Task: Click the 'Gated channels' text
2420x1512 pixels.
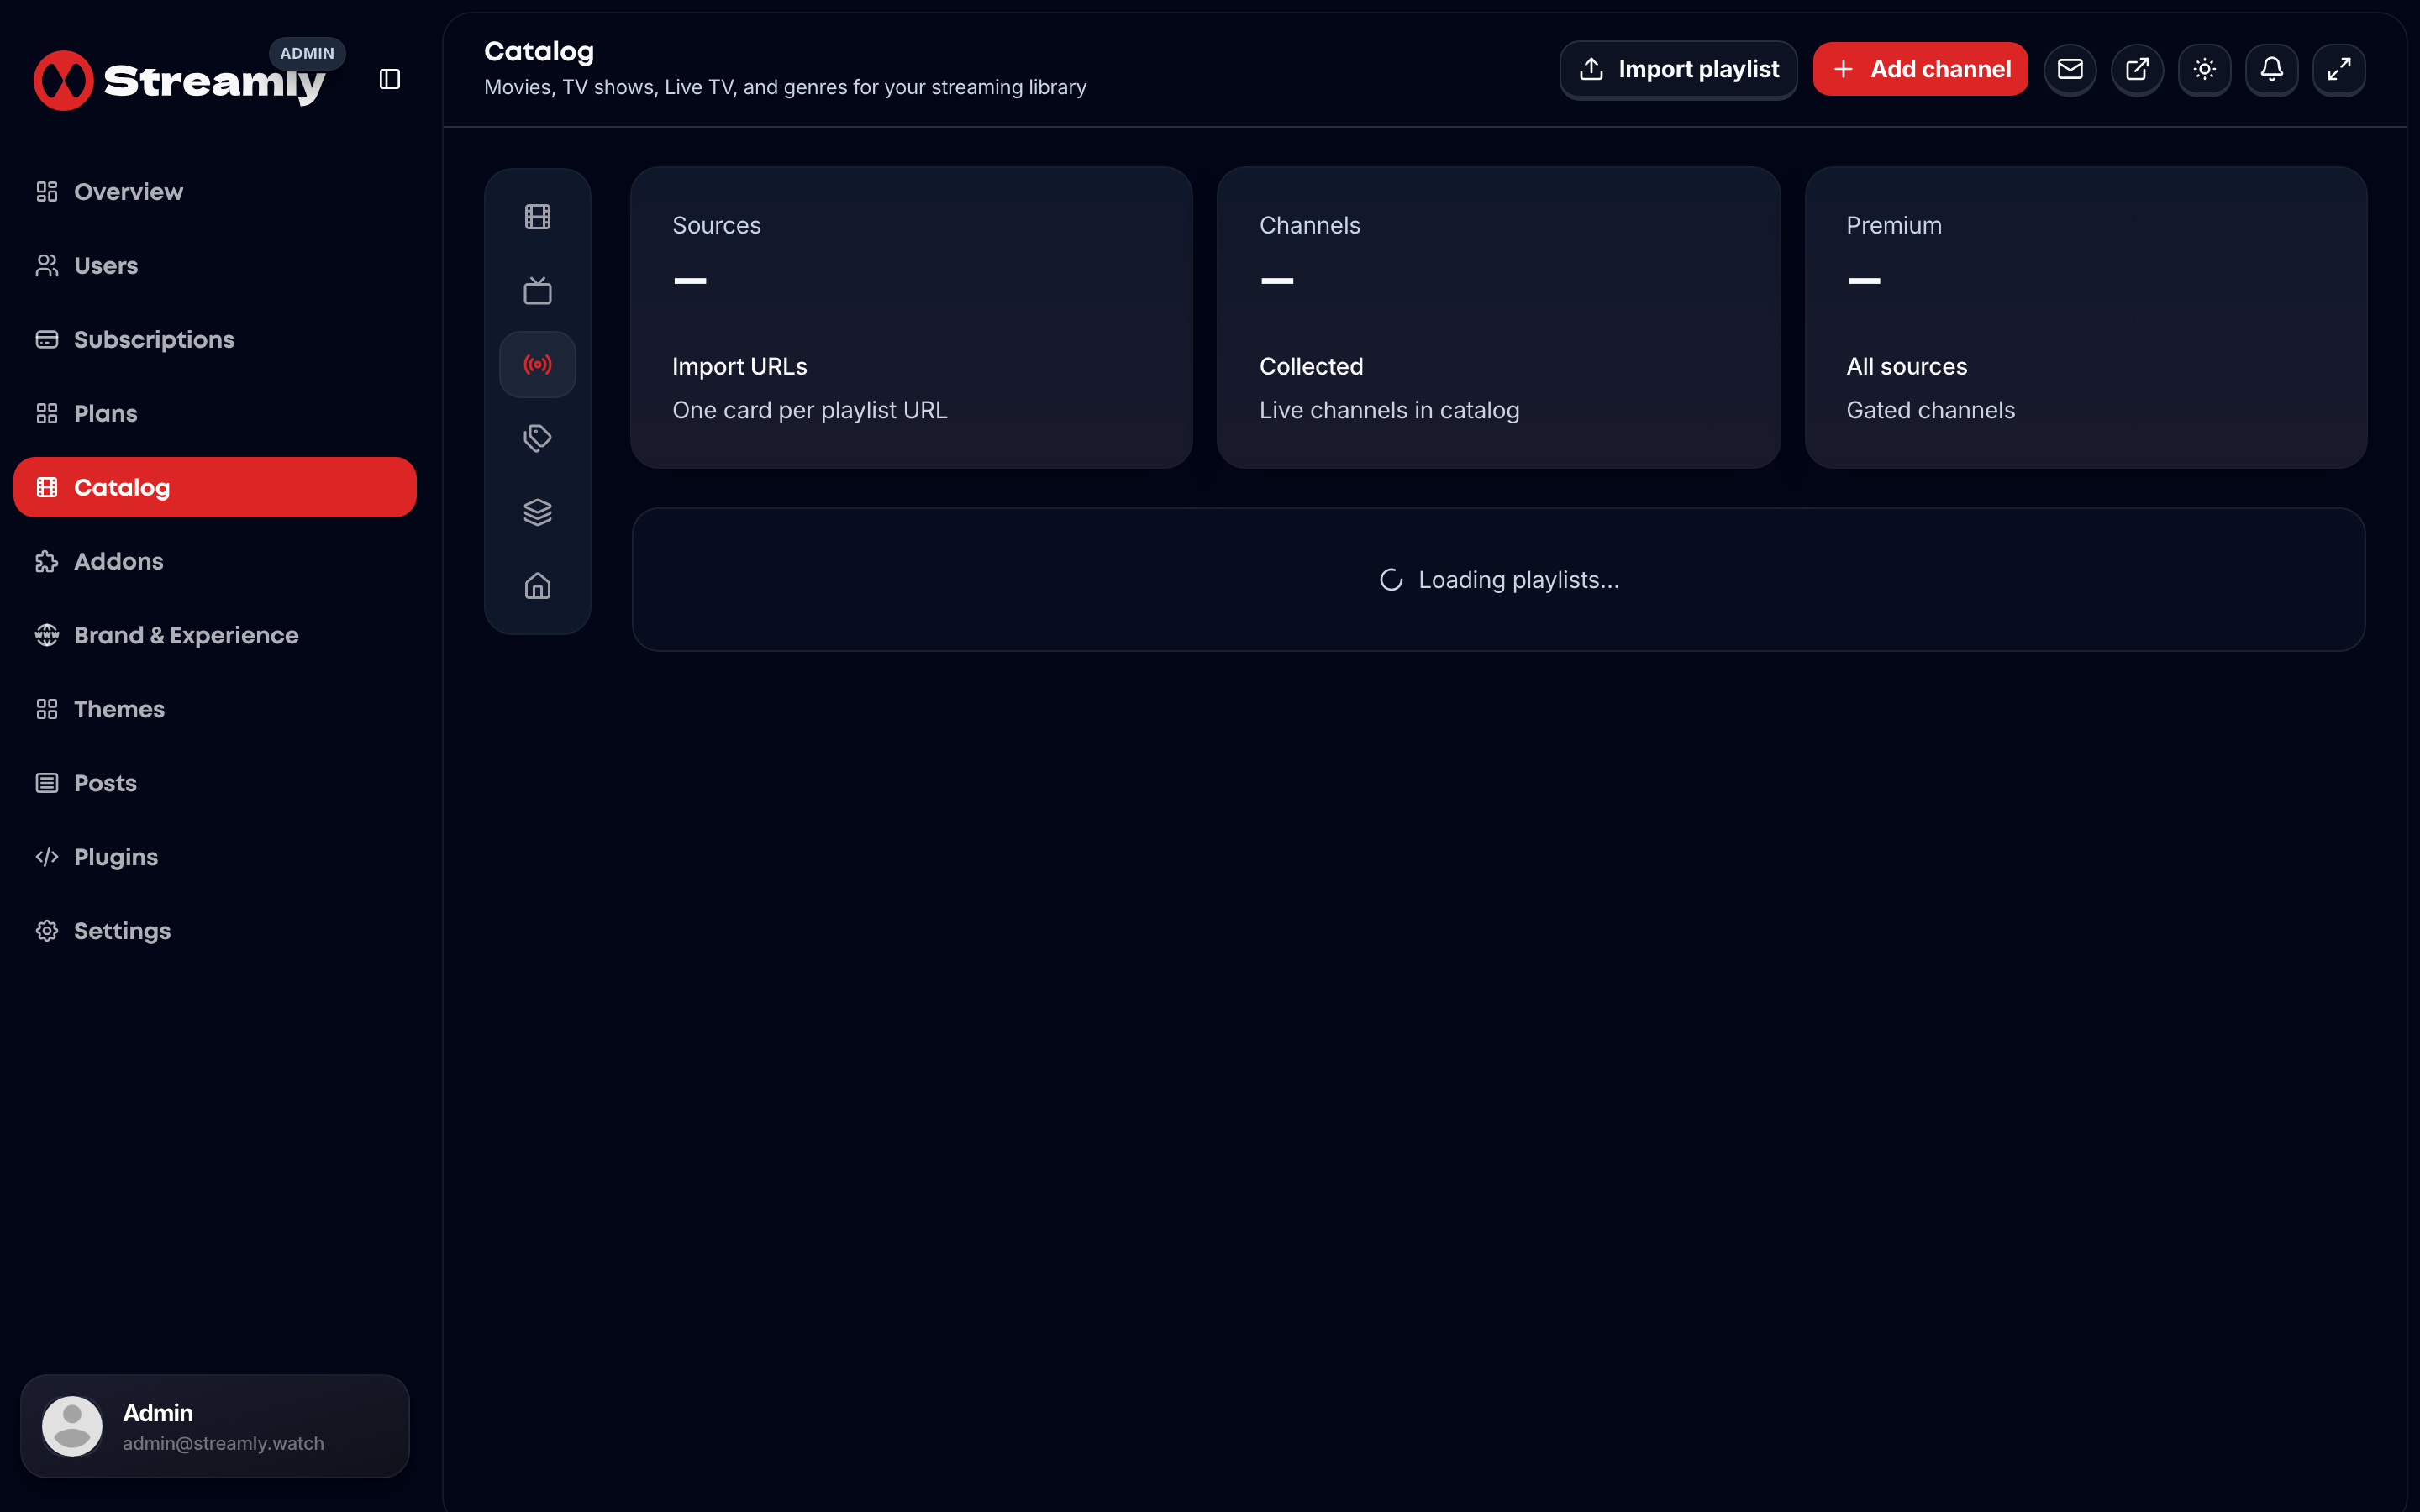Action: coord(1930,410)
